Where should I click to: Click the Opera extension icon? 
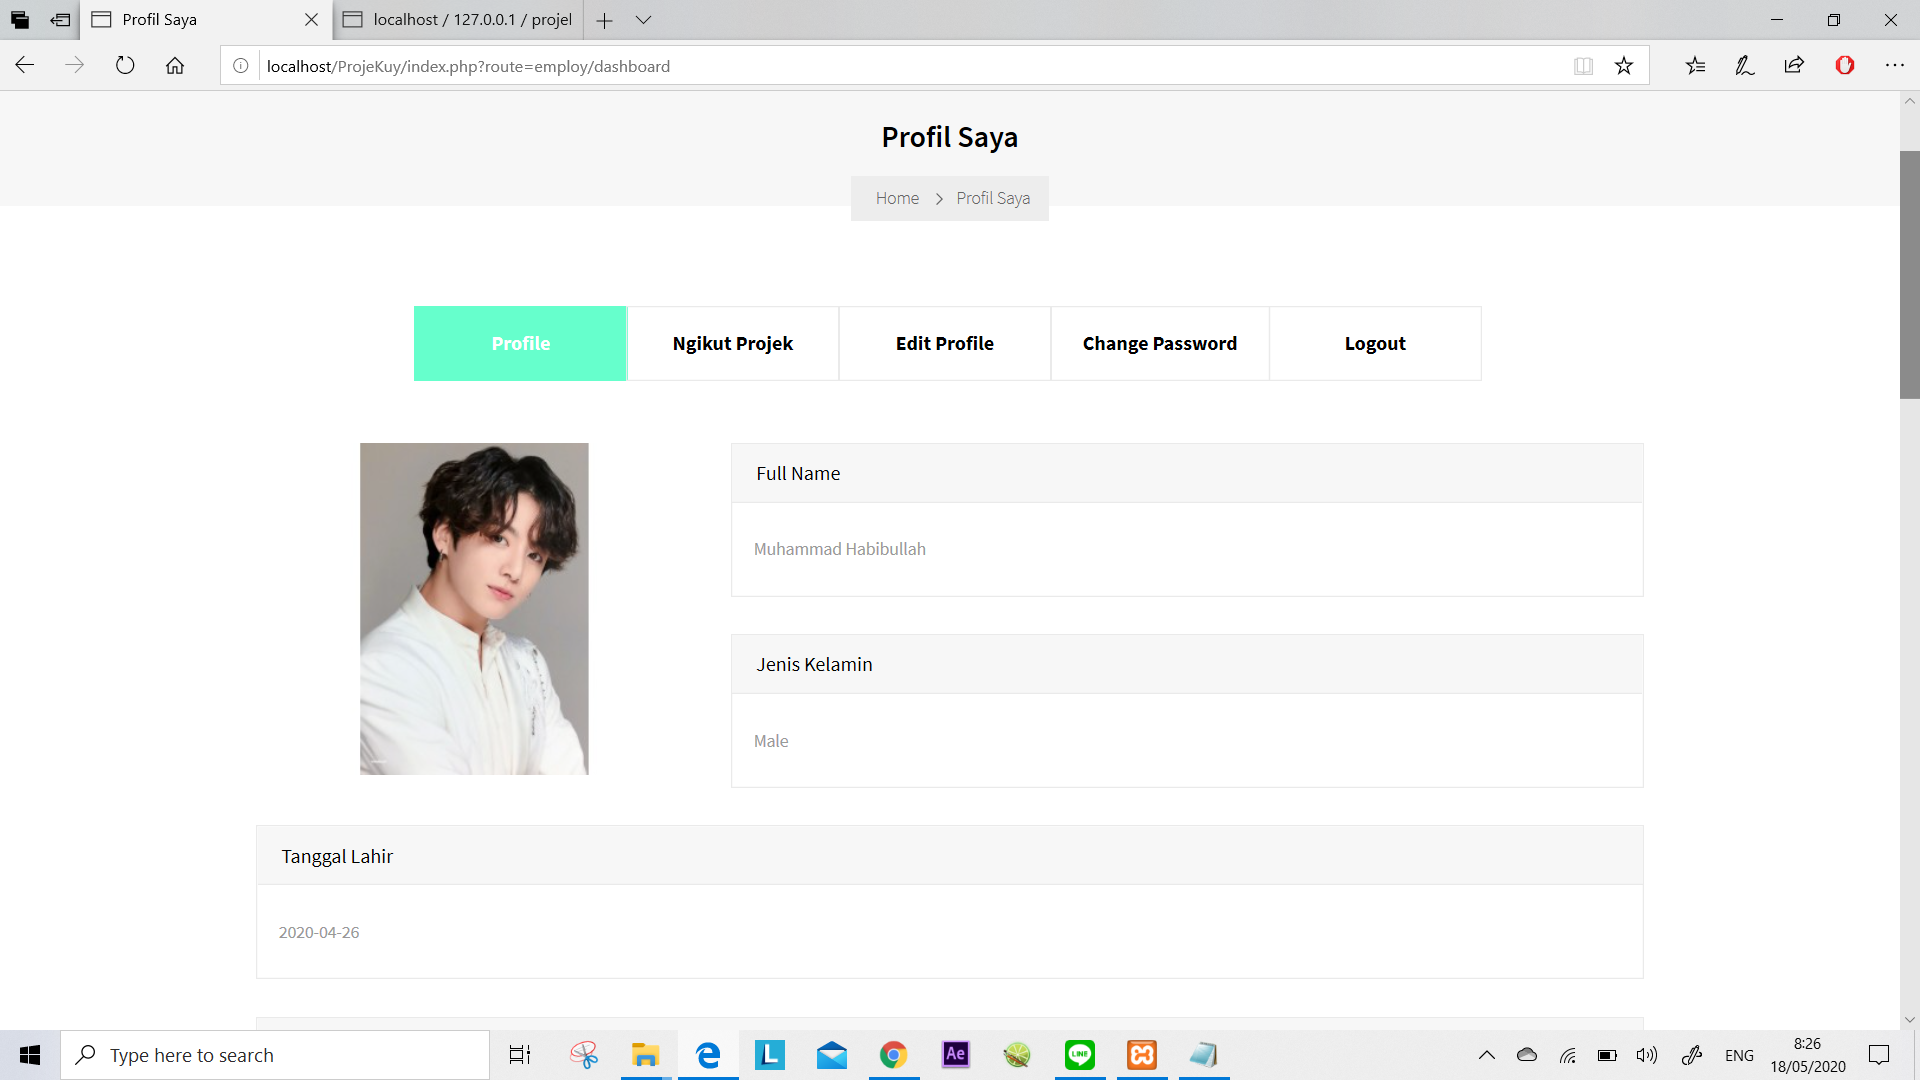1845,66
